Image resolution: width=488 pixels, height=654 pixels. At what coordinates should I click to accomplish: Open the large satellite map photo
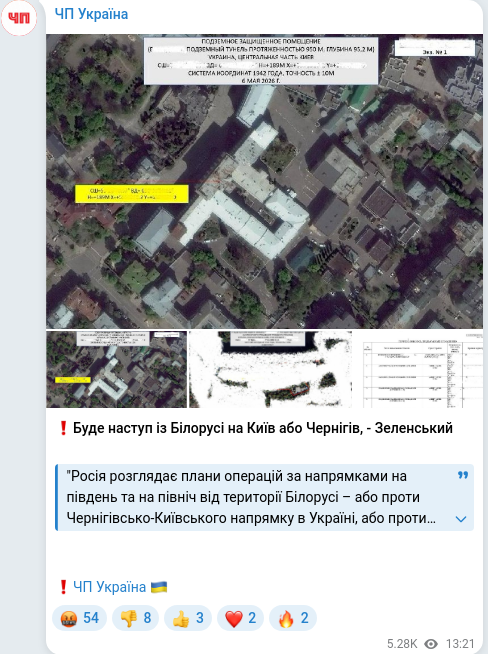coord(264,181)
